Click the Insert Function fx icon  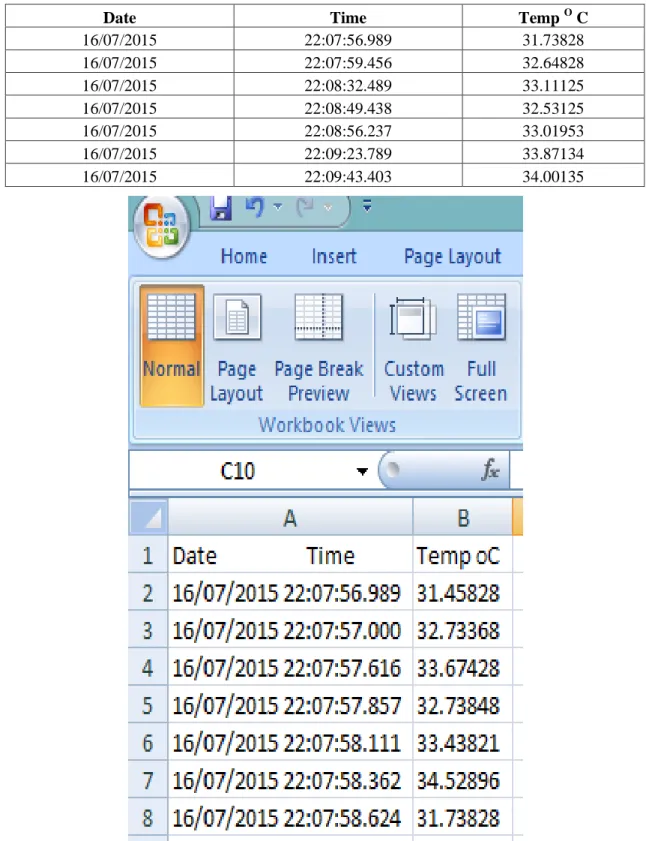click(490, 470)
